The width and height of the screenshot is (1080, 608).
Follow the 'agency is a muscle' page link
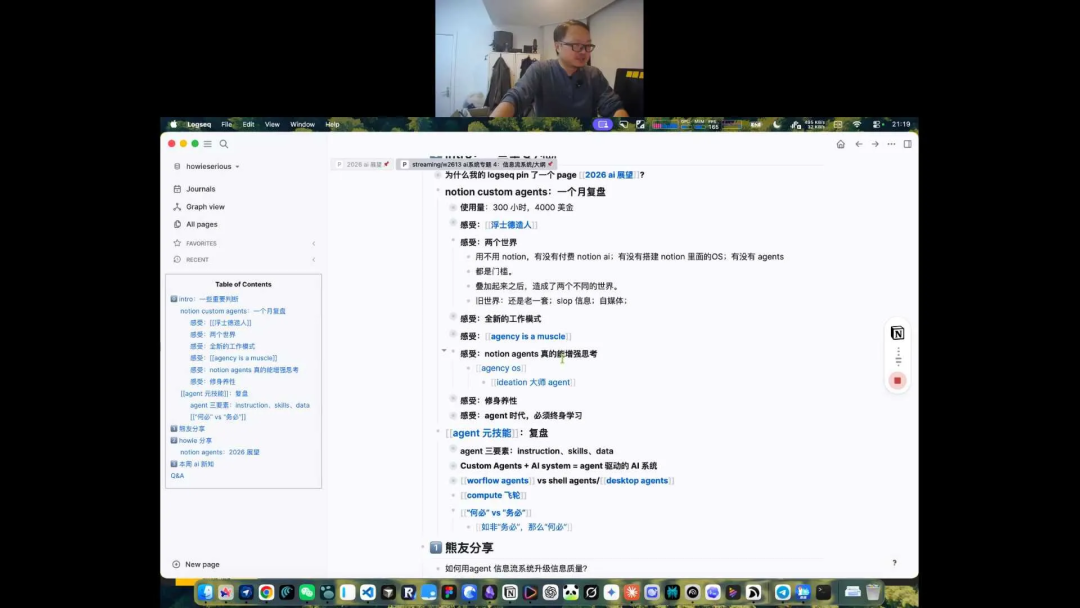click(x=528, y=337)
